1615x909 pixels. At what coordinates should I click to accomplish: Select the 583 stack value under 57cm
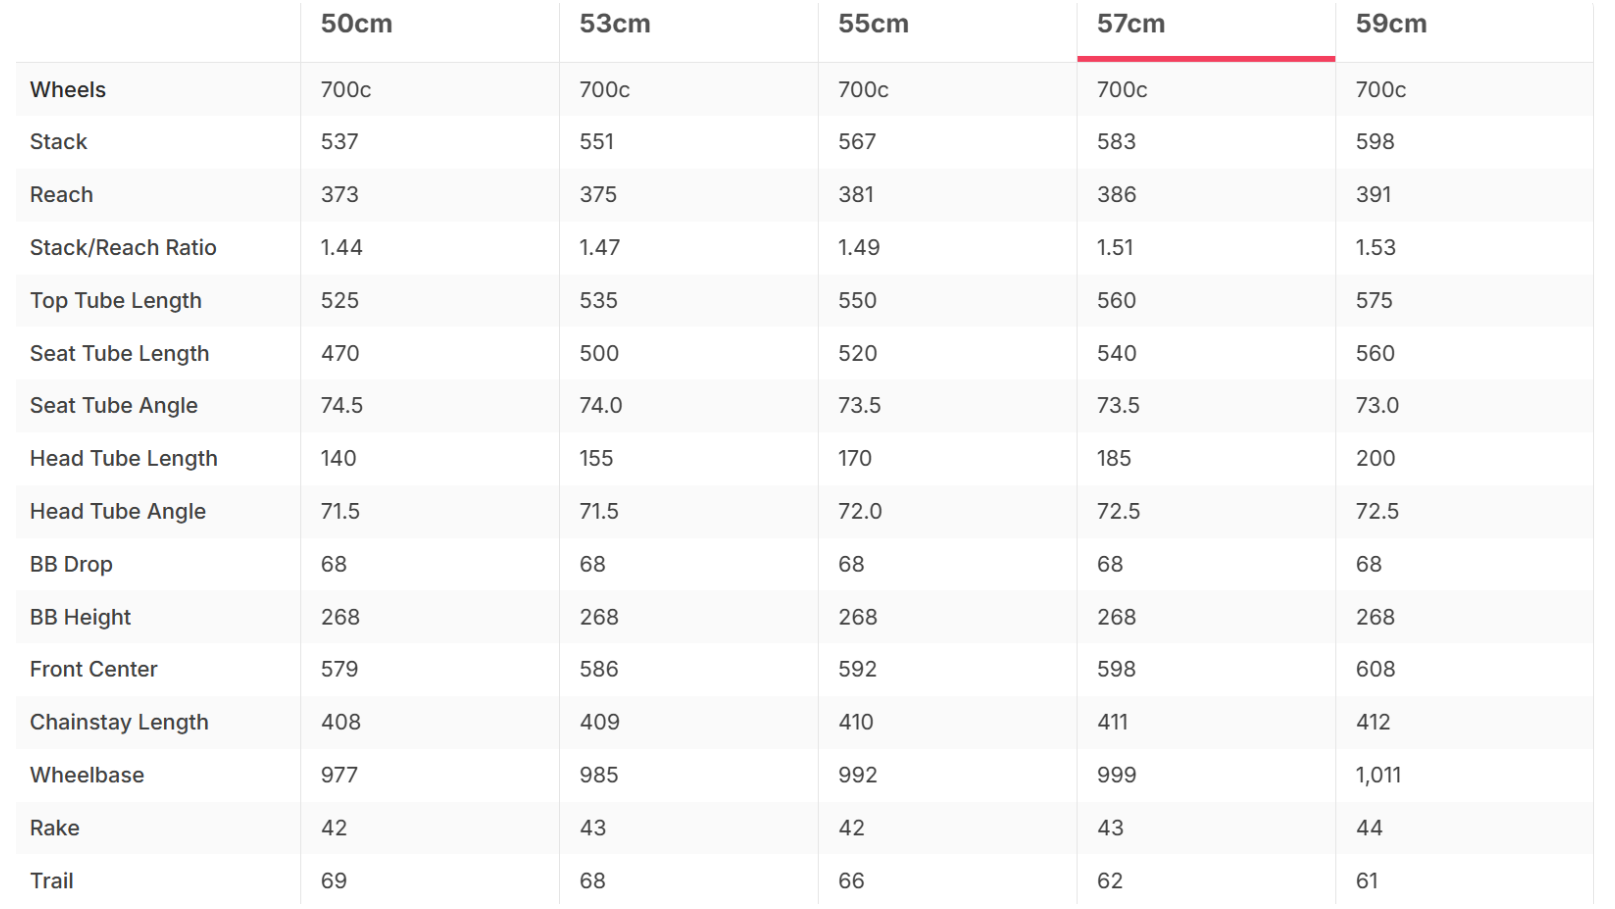pyautogui.click(x=1116, y=142)
